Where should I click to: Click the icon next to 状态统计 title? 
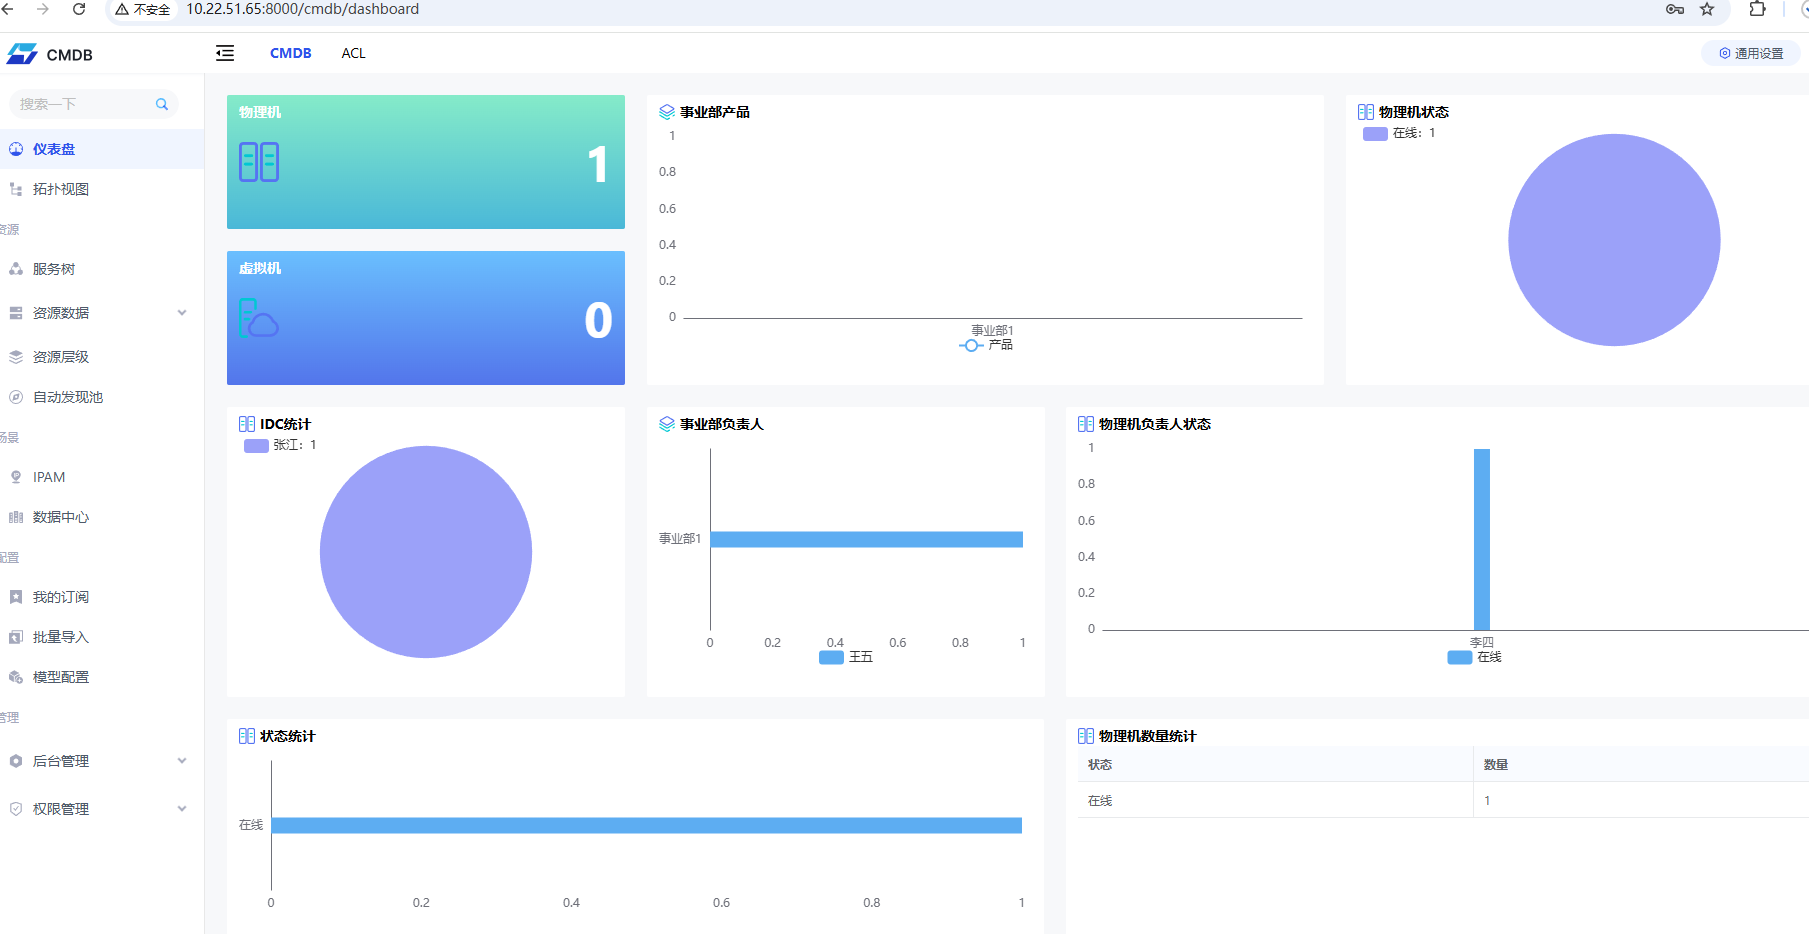[x=247, y=736]
